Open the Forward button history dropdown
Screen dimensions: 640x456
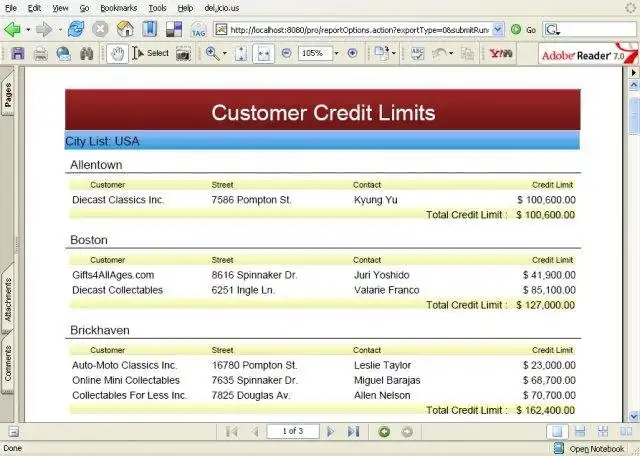tap(60, 30)
